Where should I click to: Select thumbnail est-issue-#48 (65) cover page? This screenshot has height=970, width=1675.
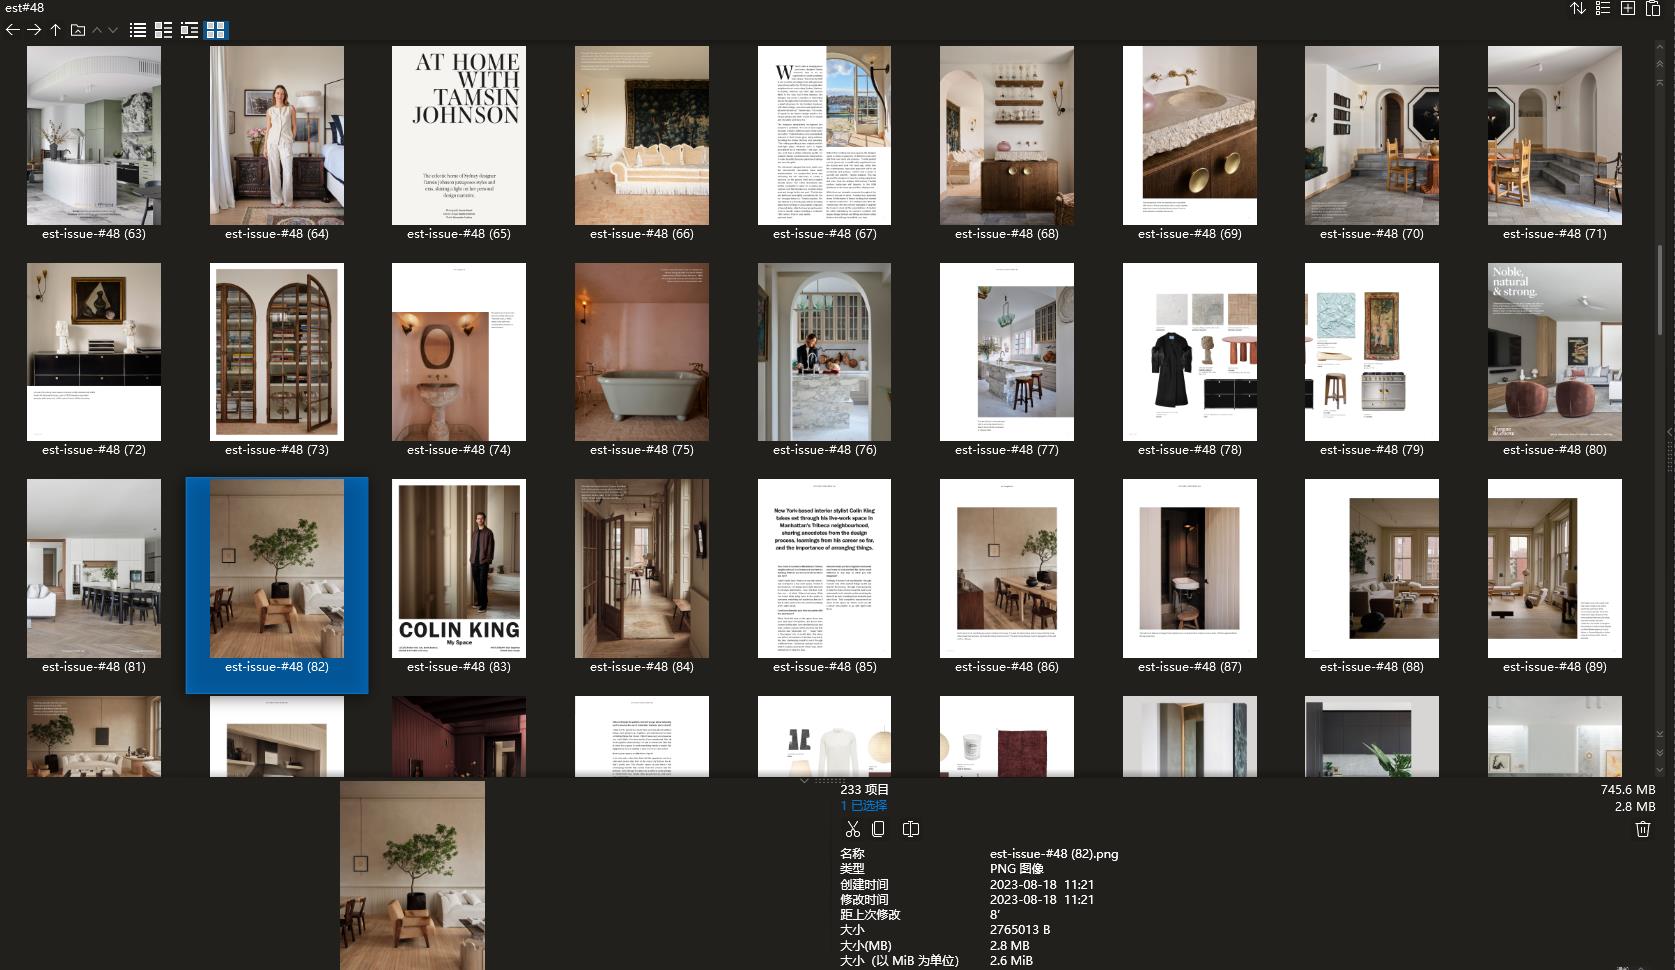tap(459, 135)
